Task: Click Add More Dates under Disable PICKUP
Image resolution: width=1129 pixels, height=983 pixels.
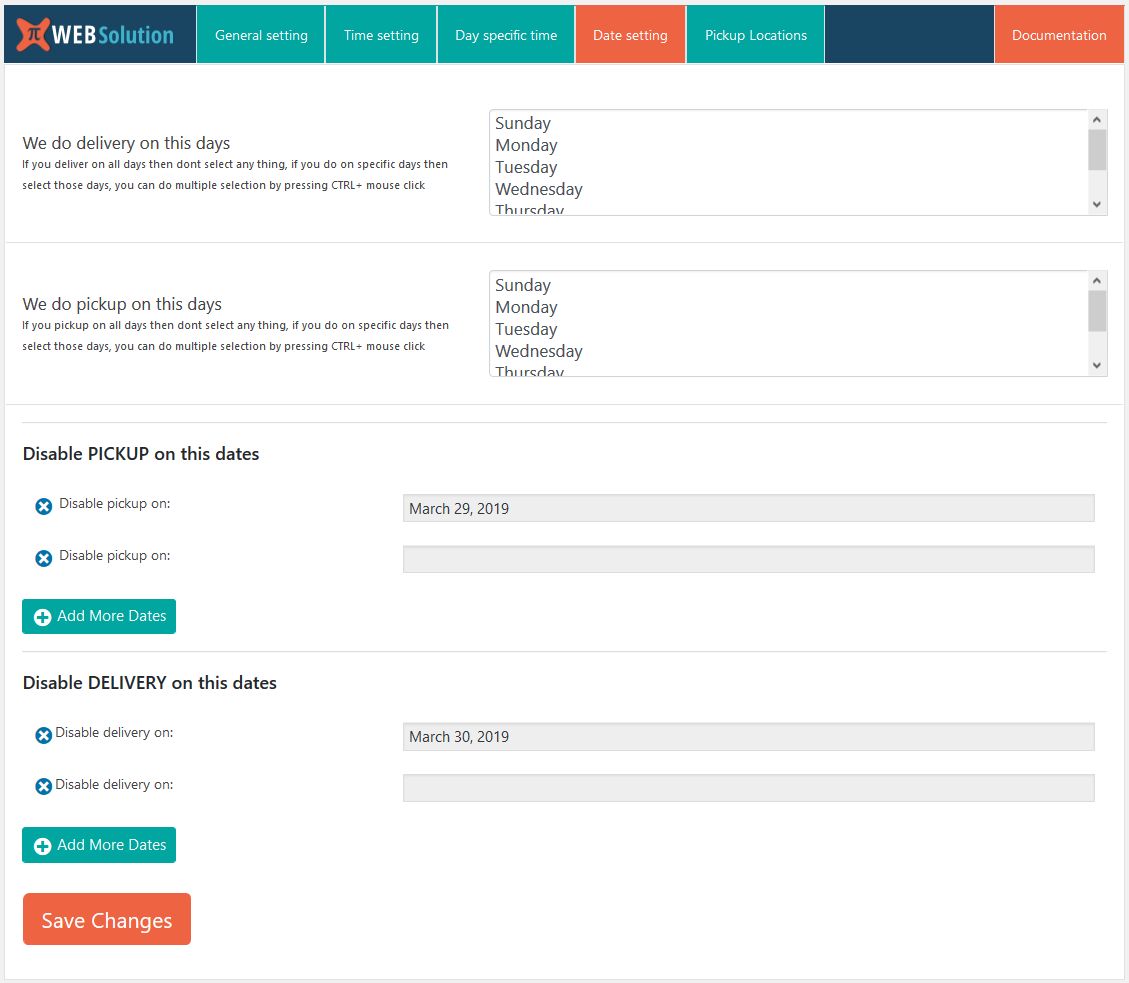Action: pos(99,616)
